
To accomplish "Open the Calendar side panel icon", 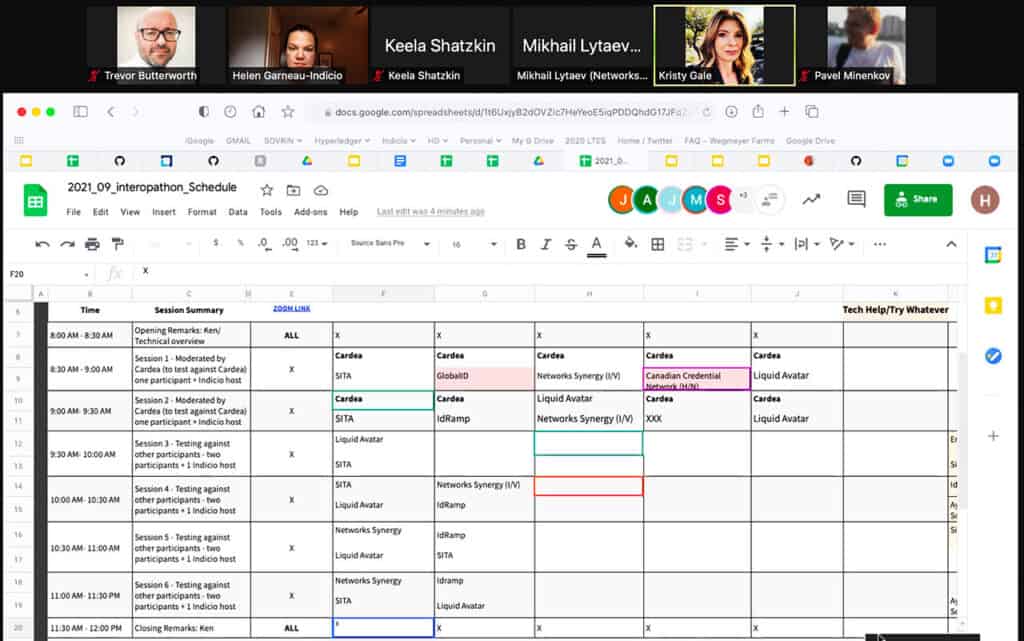I will pyautogui.click(x=993, y=255).
